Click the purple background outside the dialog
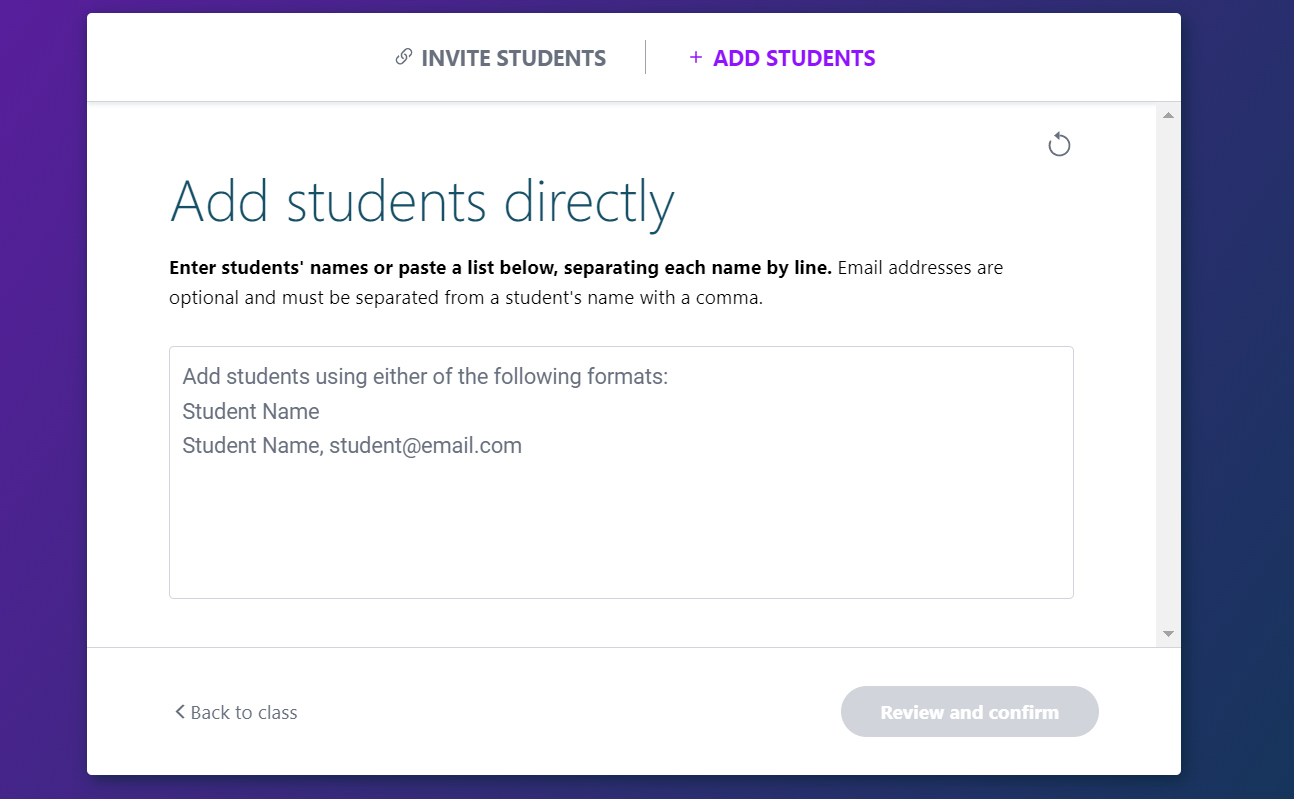Image resolution: width=1294 pixels, height=799 pixels. coord(42,400)
